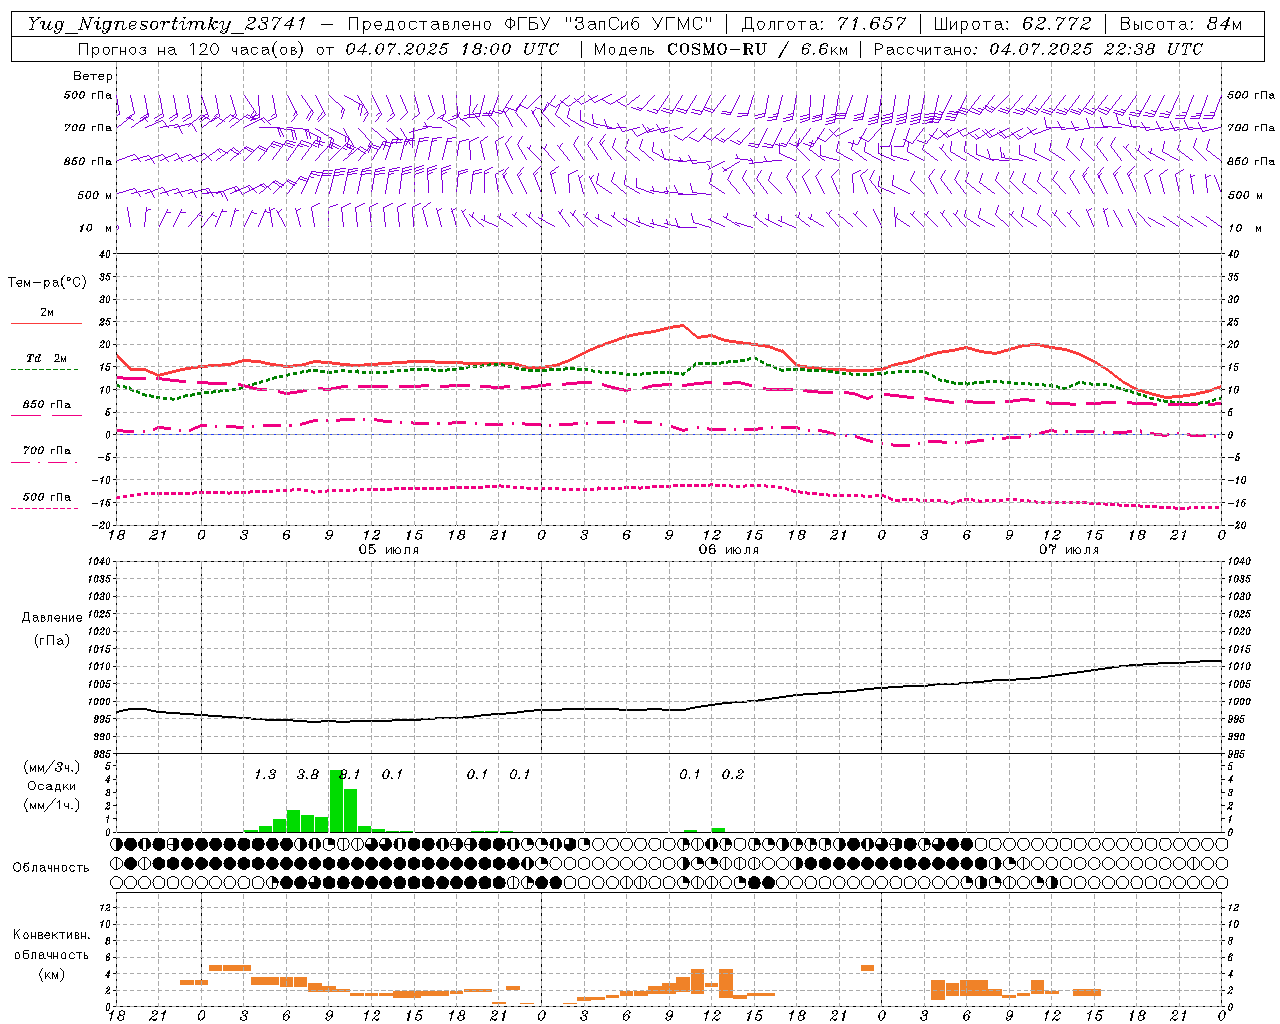Screen dimensions: 1280x1024
Task: Click the 1.3 precipitation total
Action: [265, 775]
